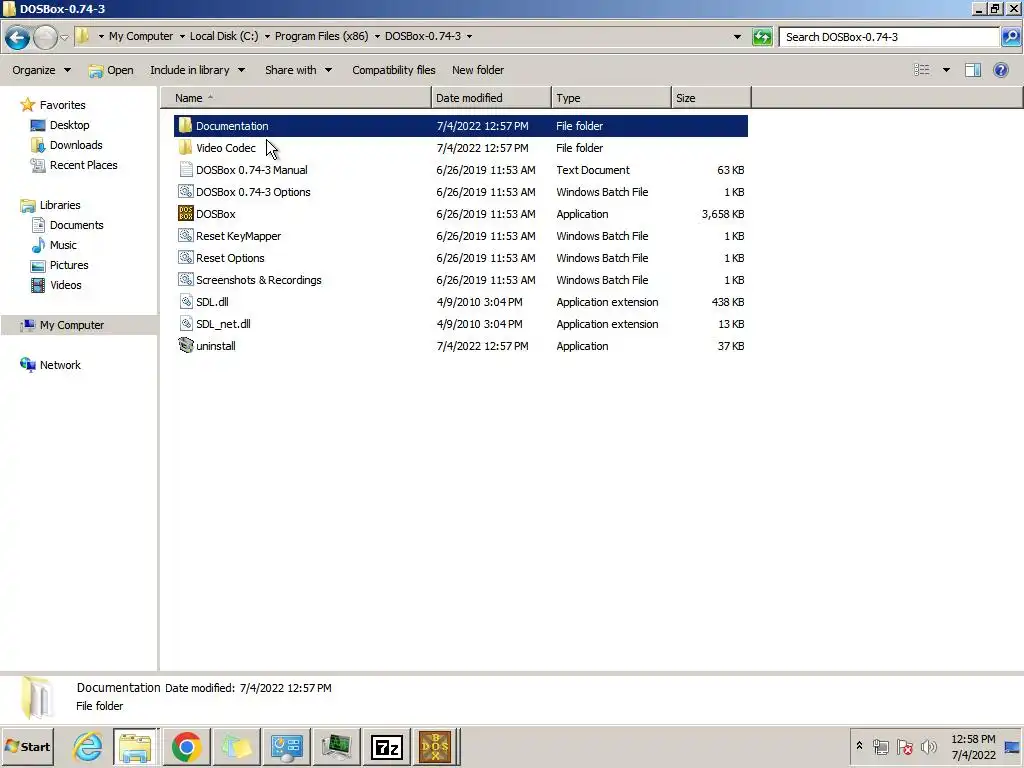Expand the Program Files (x86) breadcrumb arrow
The image size is (1024, 768).
(377, 36)
